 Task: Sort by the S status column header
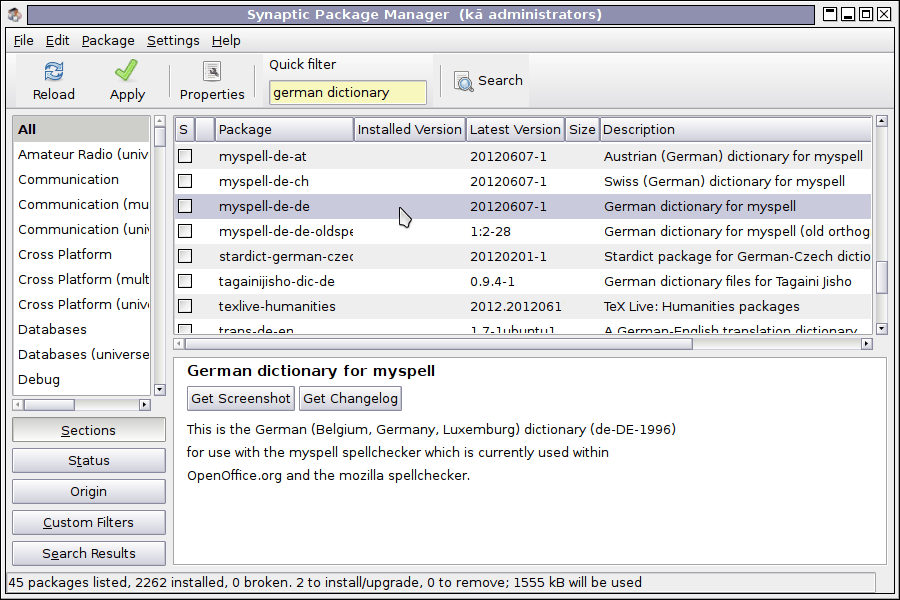click(184, 129)
